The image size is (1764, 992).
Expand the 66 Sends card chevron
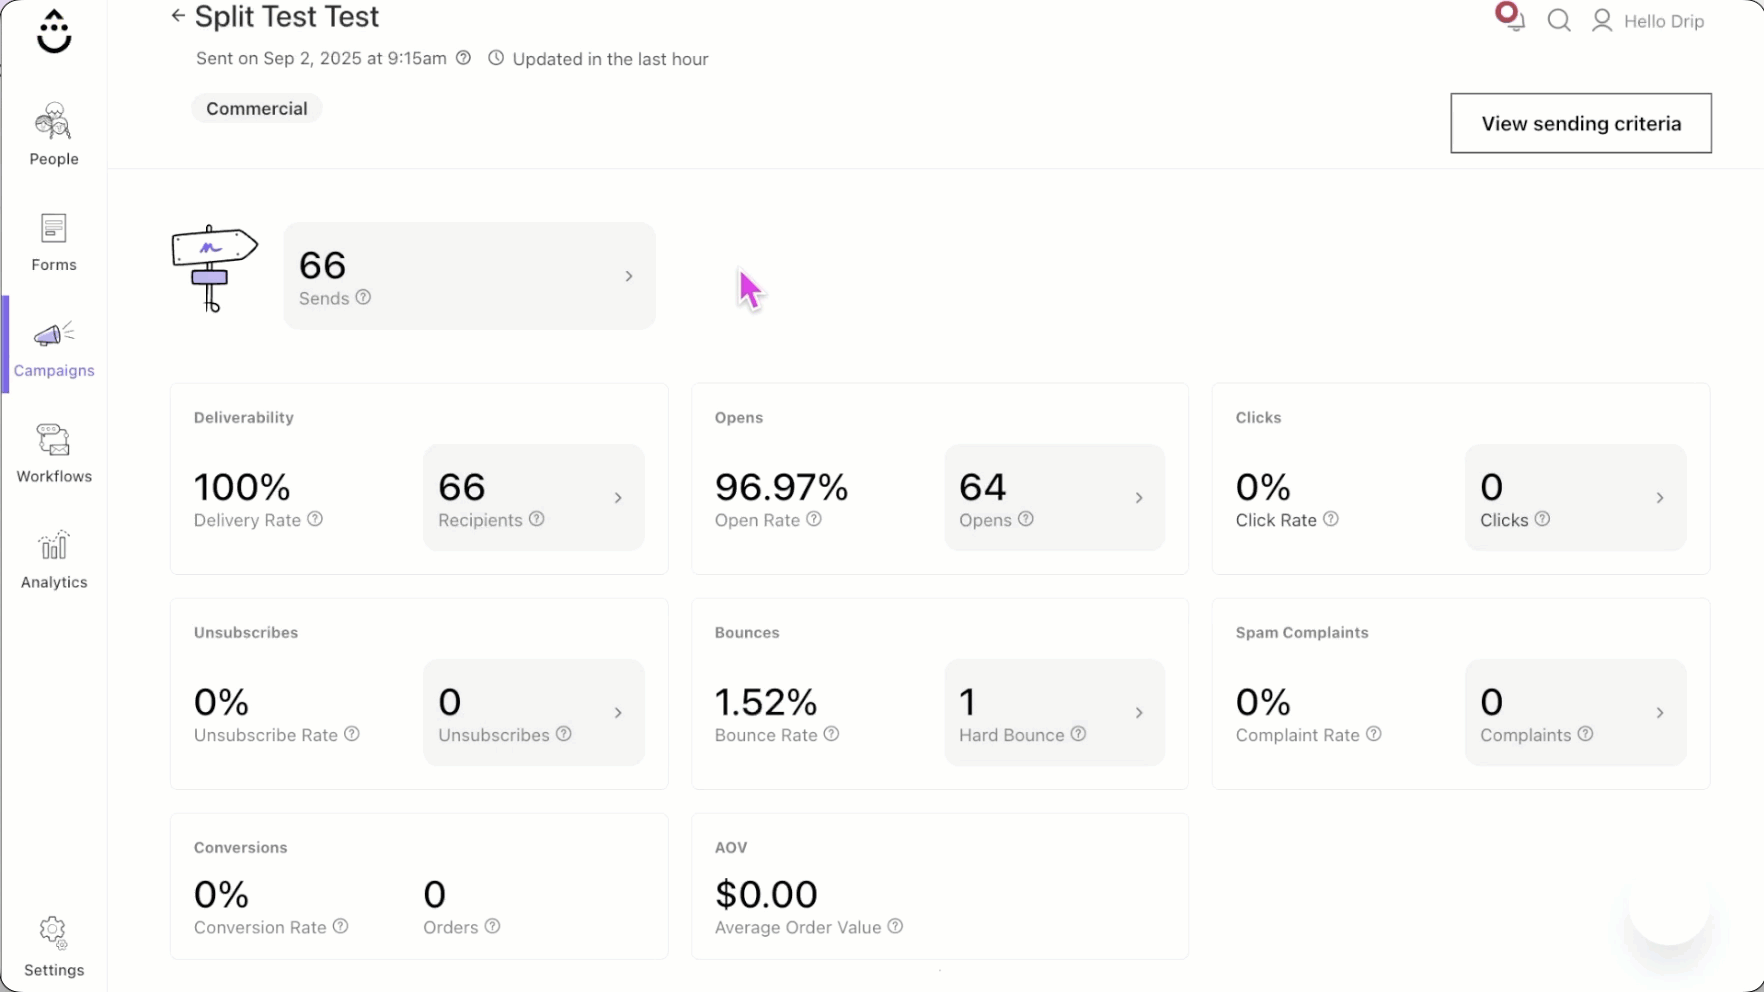point(629,276)
